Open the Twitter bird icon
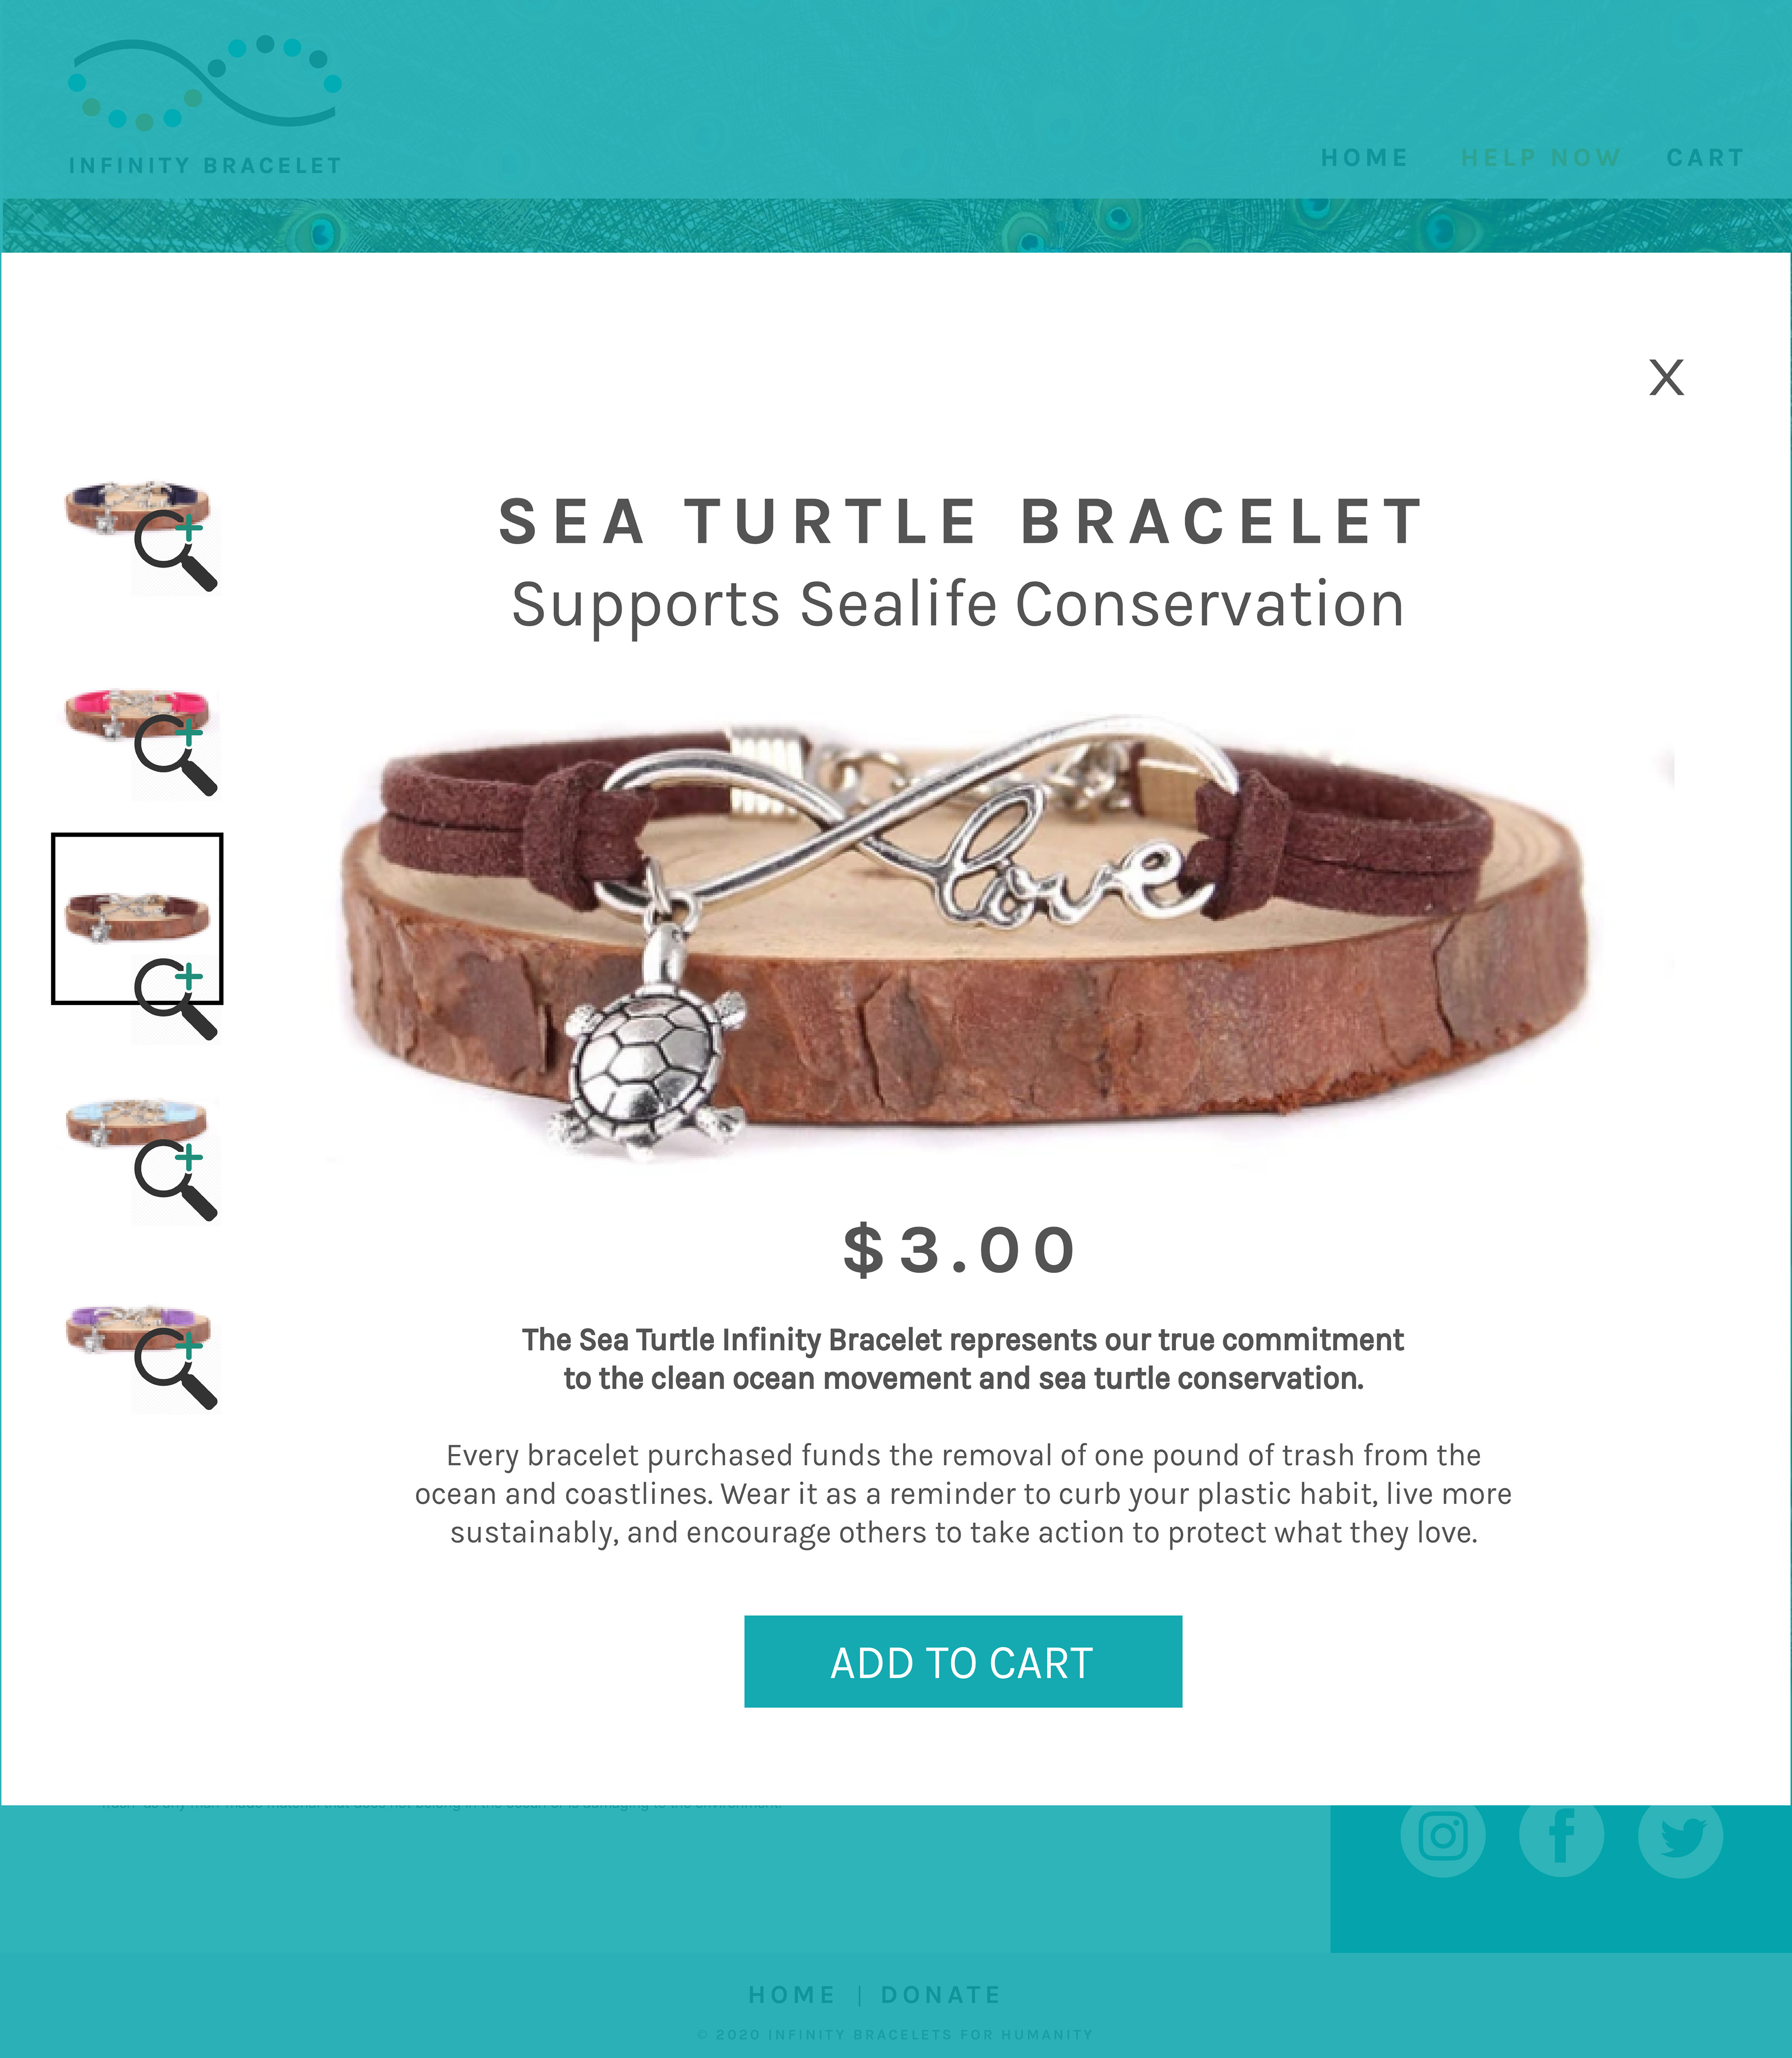Image resolution: width=1792 pixels, height=2058 pixels. (1680, 1835)
